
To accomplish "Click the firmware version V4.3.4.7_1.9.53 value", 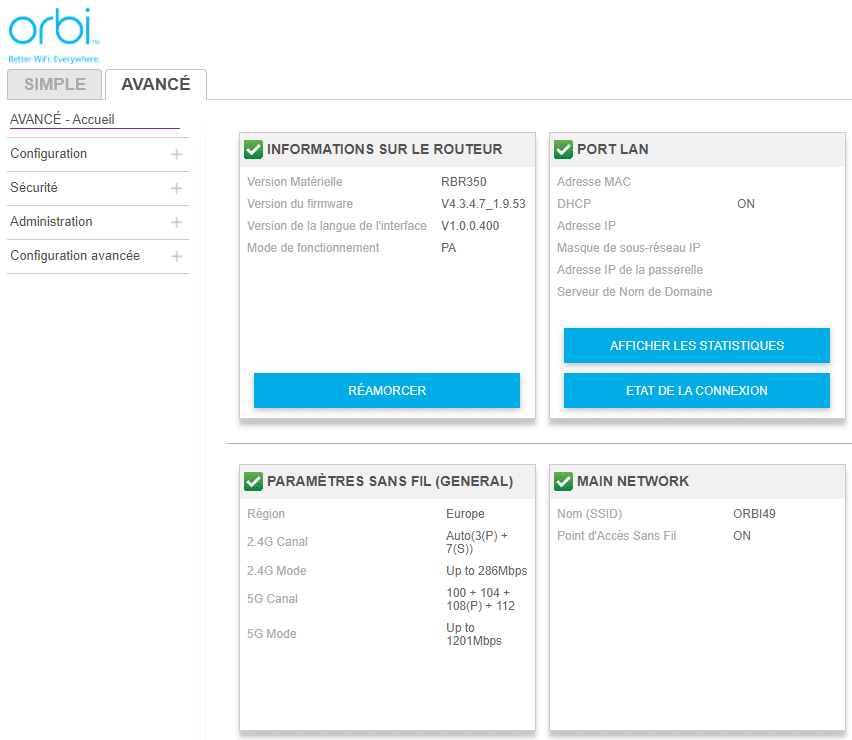I will (x=483, y=204).
